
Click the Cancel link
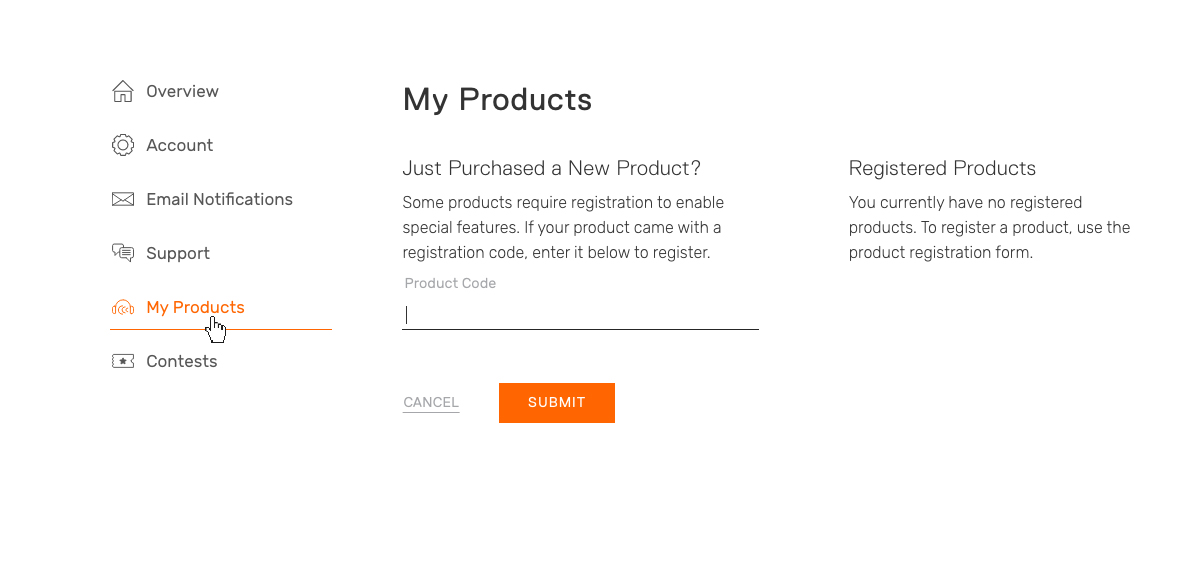coord(431,403)
